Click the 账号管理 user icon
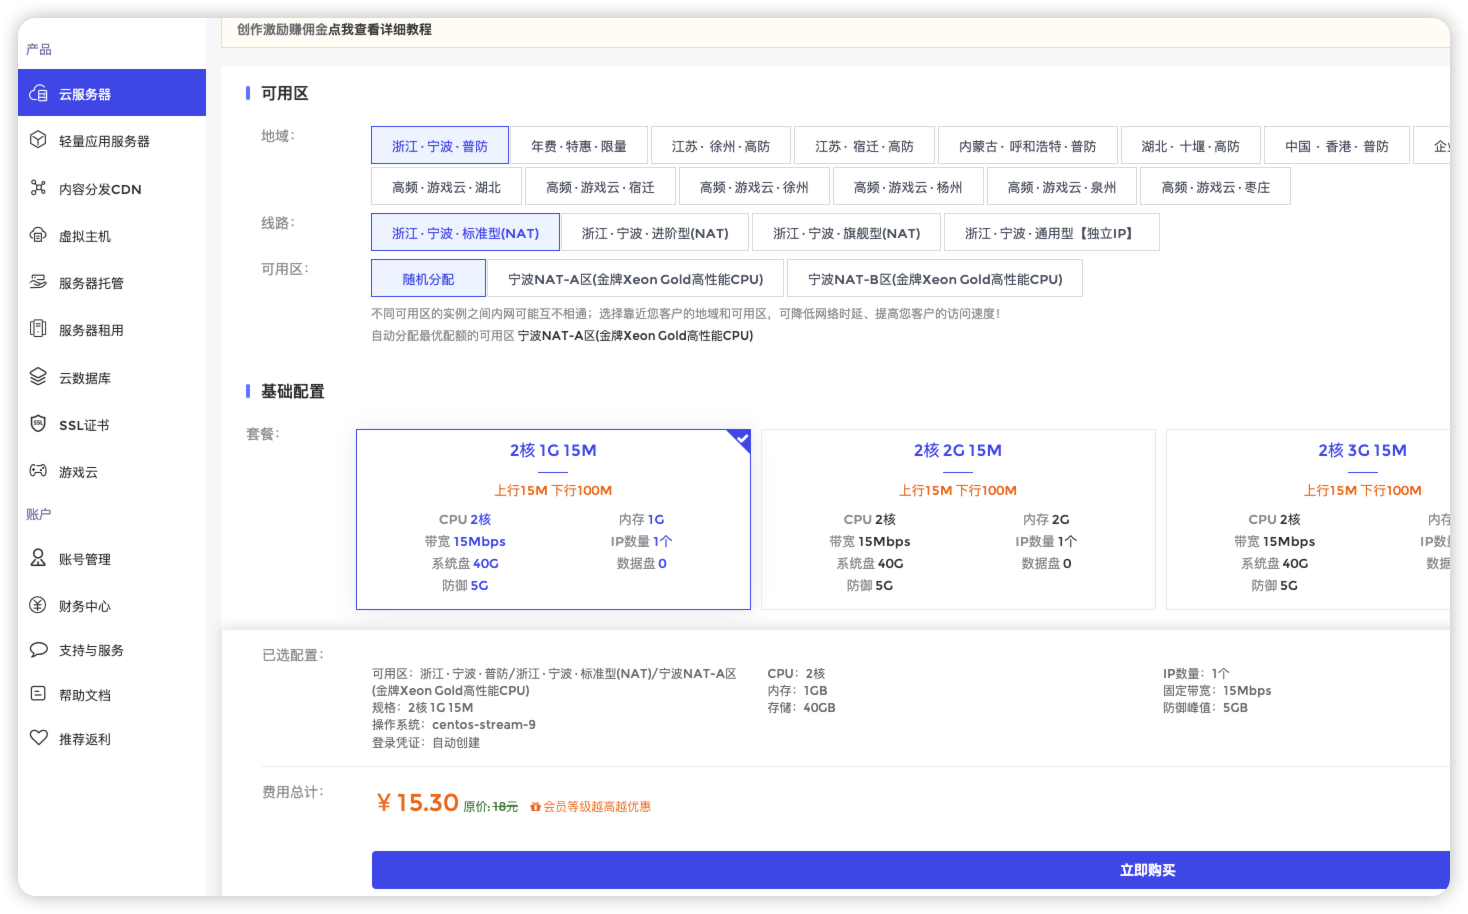This screenshot has width=1468, height=914. (x=38, y=557)
